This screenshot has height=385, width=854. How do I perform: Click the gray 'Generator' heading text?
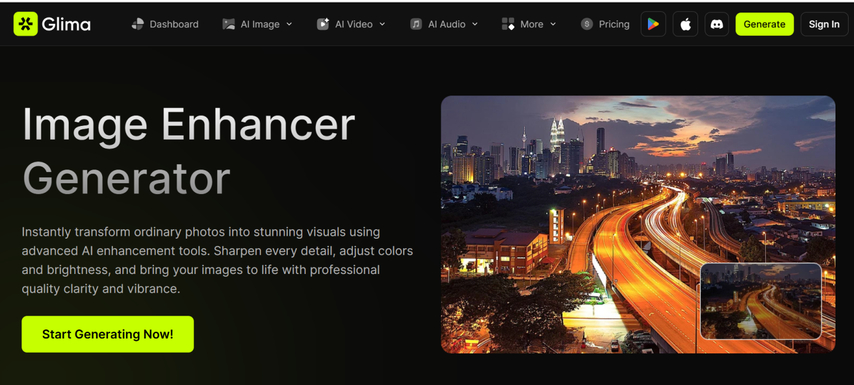pos(126,179)
